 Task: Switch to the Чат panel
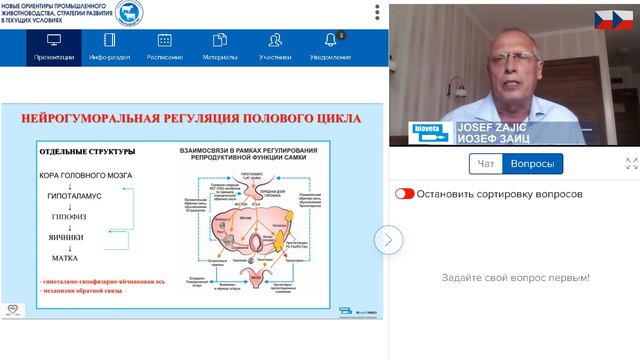pos(486,164)
